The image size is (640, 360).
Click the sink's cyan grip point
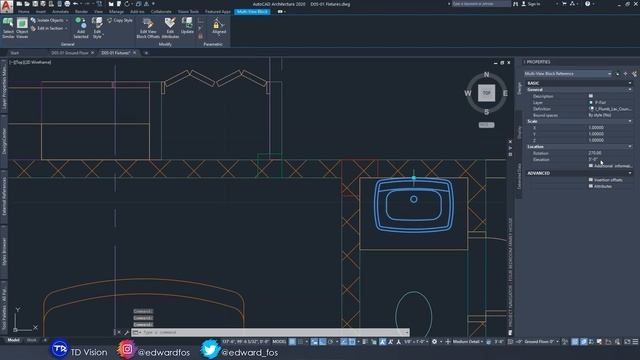coord(414,178)
